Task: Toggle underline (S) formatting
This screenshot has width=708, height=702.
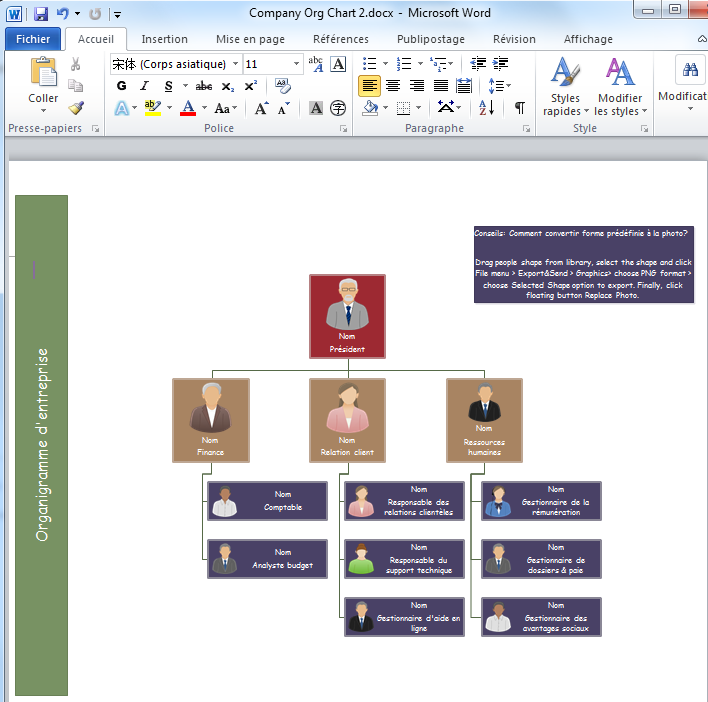Action: tap(168, 86)
